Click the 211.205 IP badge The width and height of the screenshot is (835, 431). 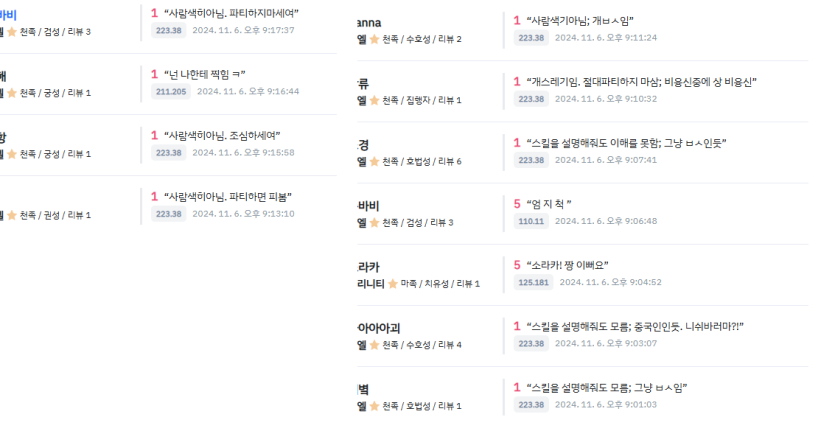(171, 91)
